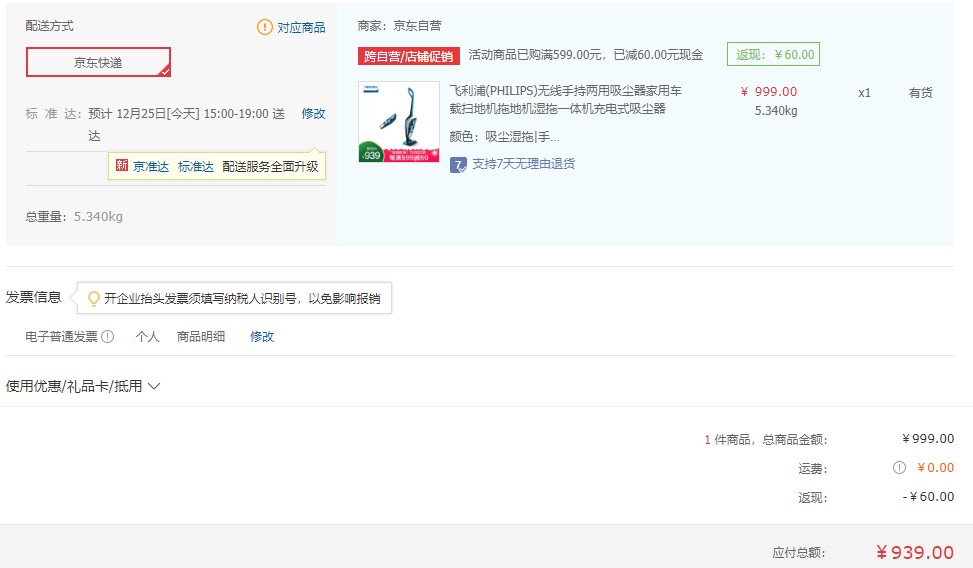
Task: Click the red 新 badge icon
Action: pyautogui.click(x=122, y=165)
